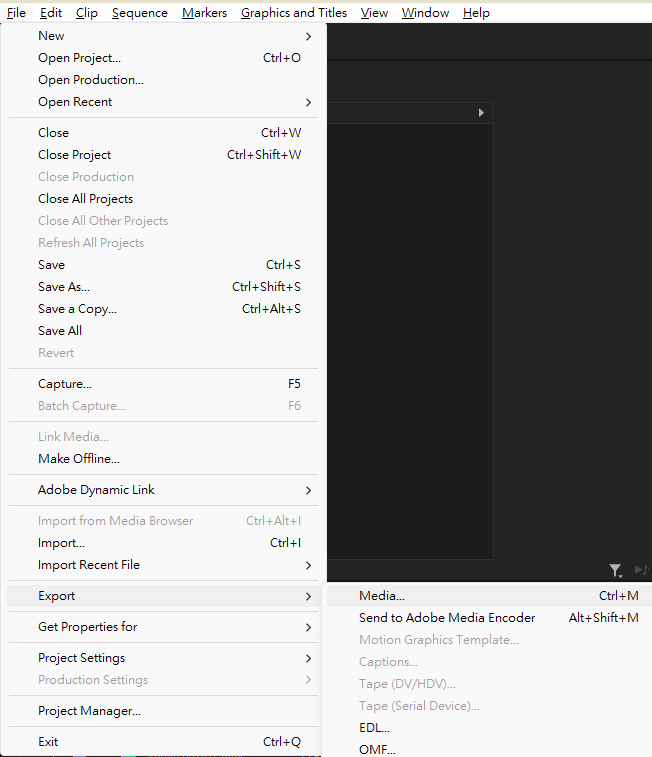Open the Sequence menu in menu bar
Screen dimensions: 652x757
140,13
